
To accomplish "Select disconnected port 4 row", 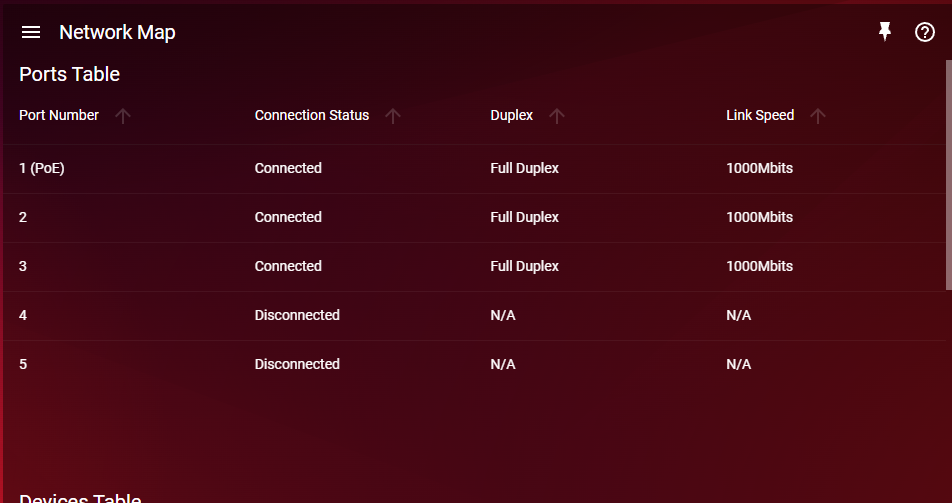I will [474, 315].
